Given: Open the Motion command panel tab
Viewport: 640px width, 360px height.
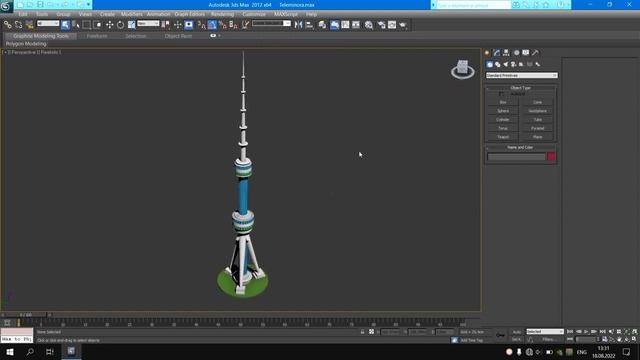Looking at the screenshot, I should pyautogui.click(x=516, y=53).
